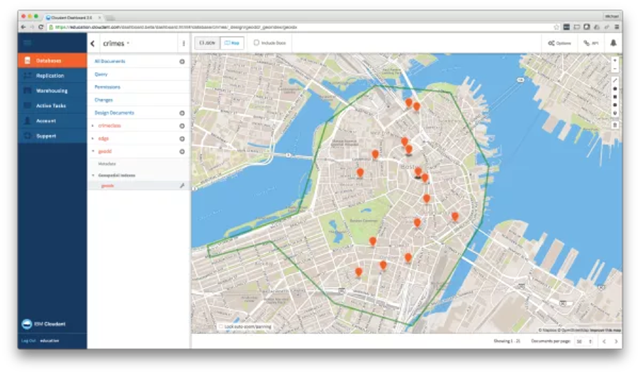Open Metadata under geodd

(x=107, y=164)
